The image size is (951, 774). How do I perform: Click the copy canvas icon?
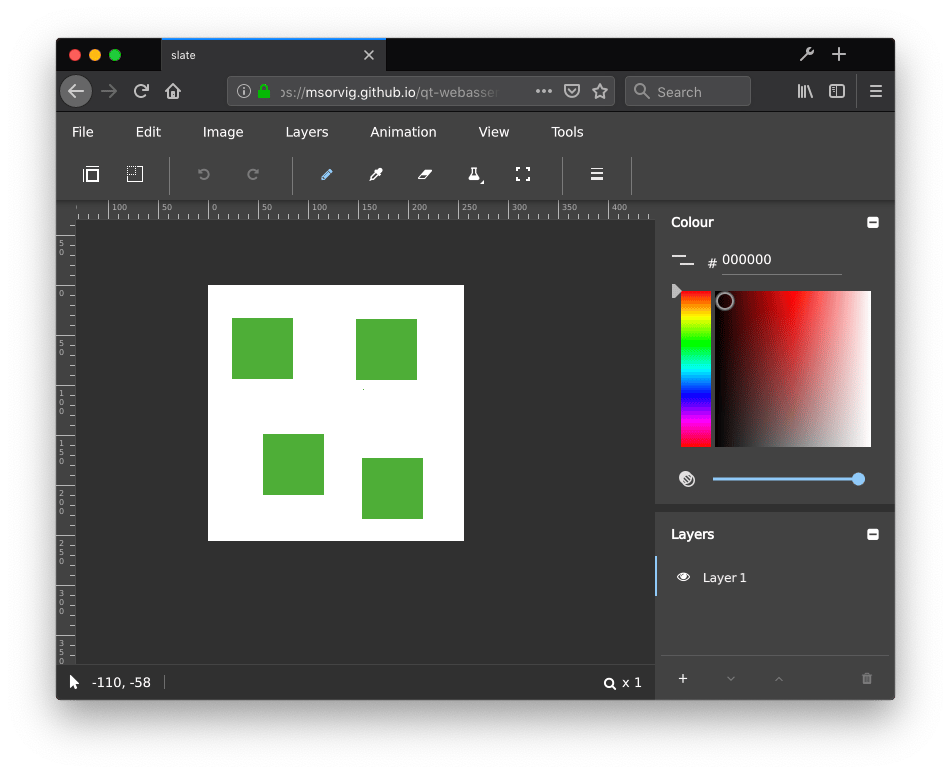91,174
